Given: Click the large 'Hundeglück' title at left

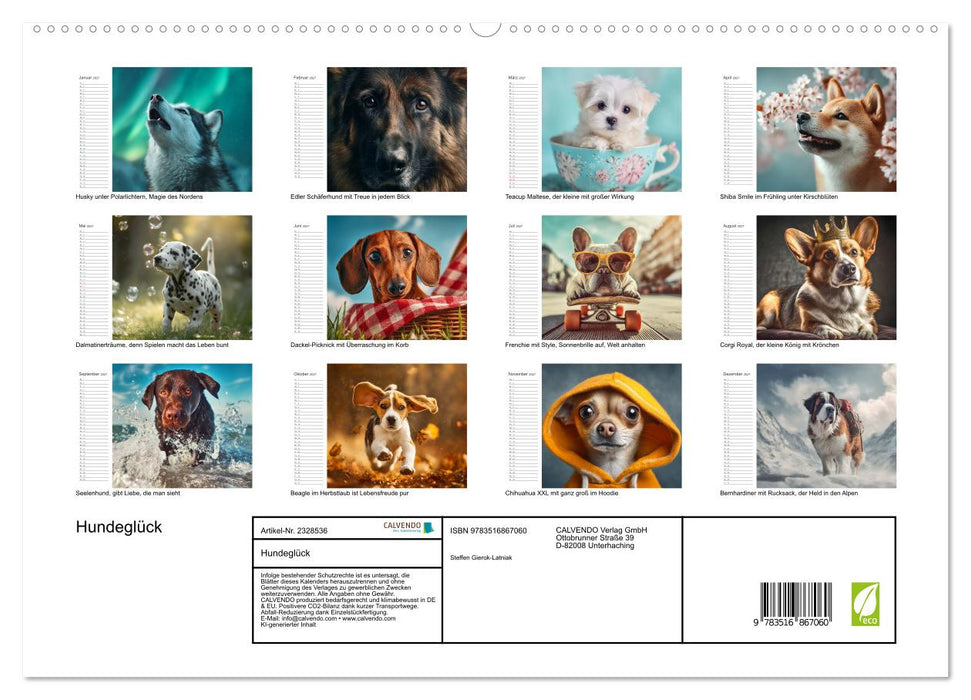Looking at the screenshot, I should pos(119,527).
